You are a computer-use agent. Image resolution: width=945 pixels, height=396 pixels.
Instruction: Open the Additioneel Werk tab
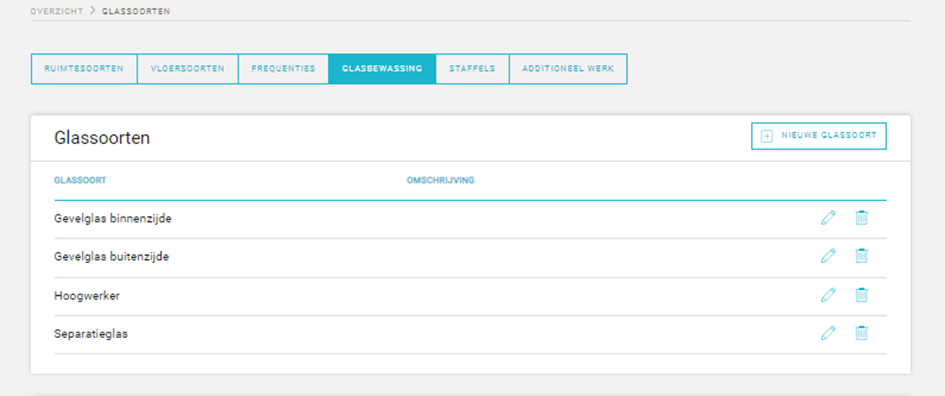pos(568,69)
